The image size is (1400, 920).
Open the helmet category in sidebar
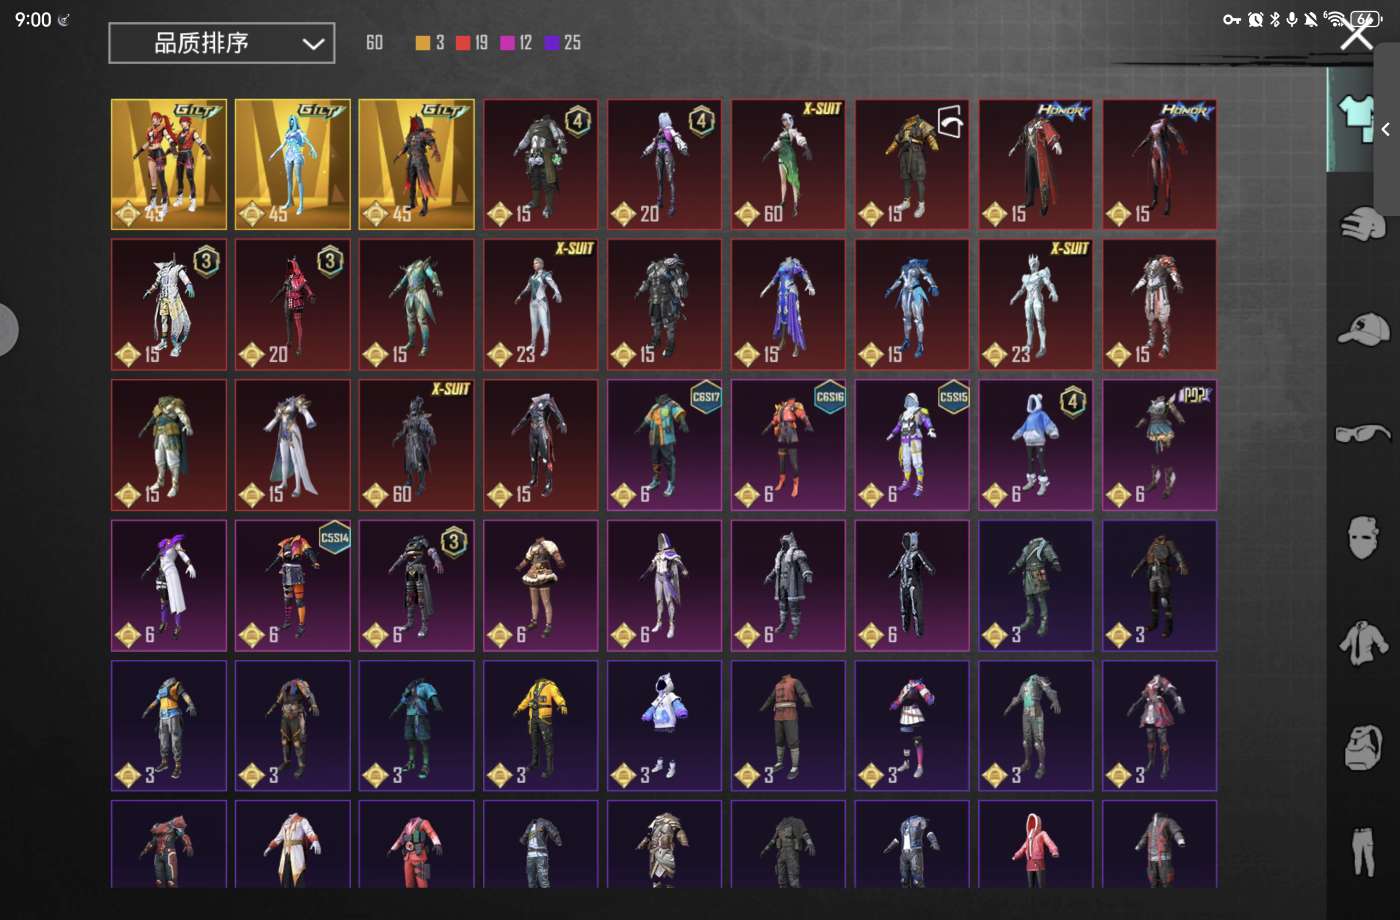pos(1362,225)
